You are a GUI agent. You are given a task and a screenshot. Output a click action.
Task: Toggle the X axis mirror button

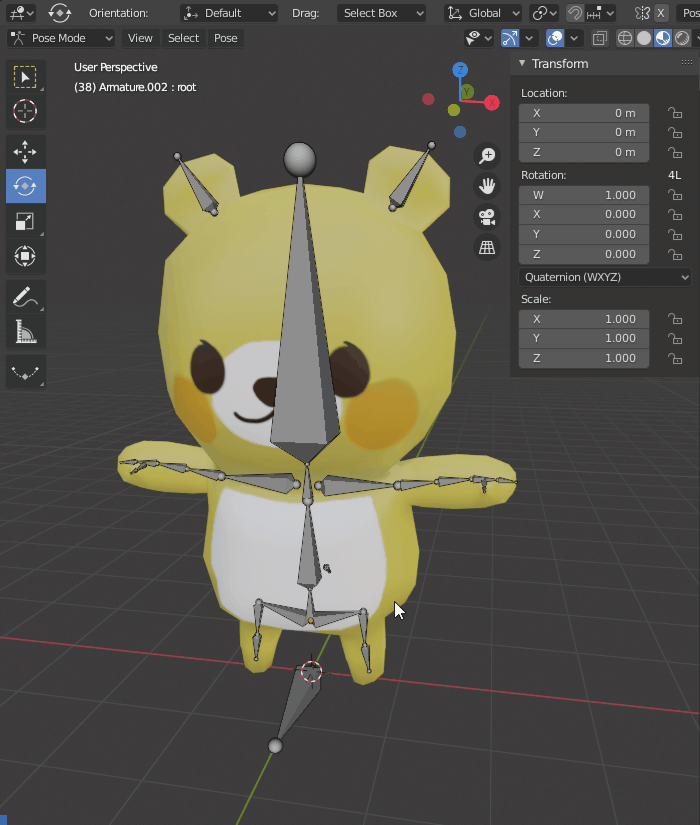tap(661, 13)
